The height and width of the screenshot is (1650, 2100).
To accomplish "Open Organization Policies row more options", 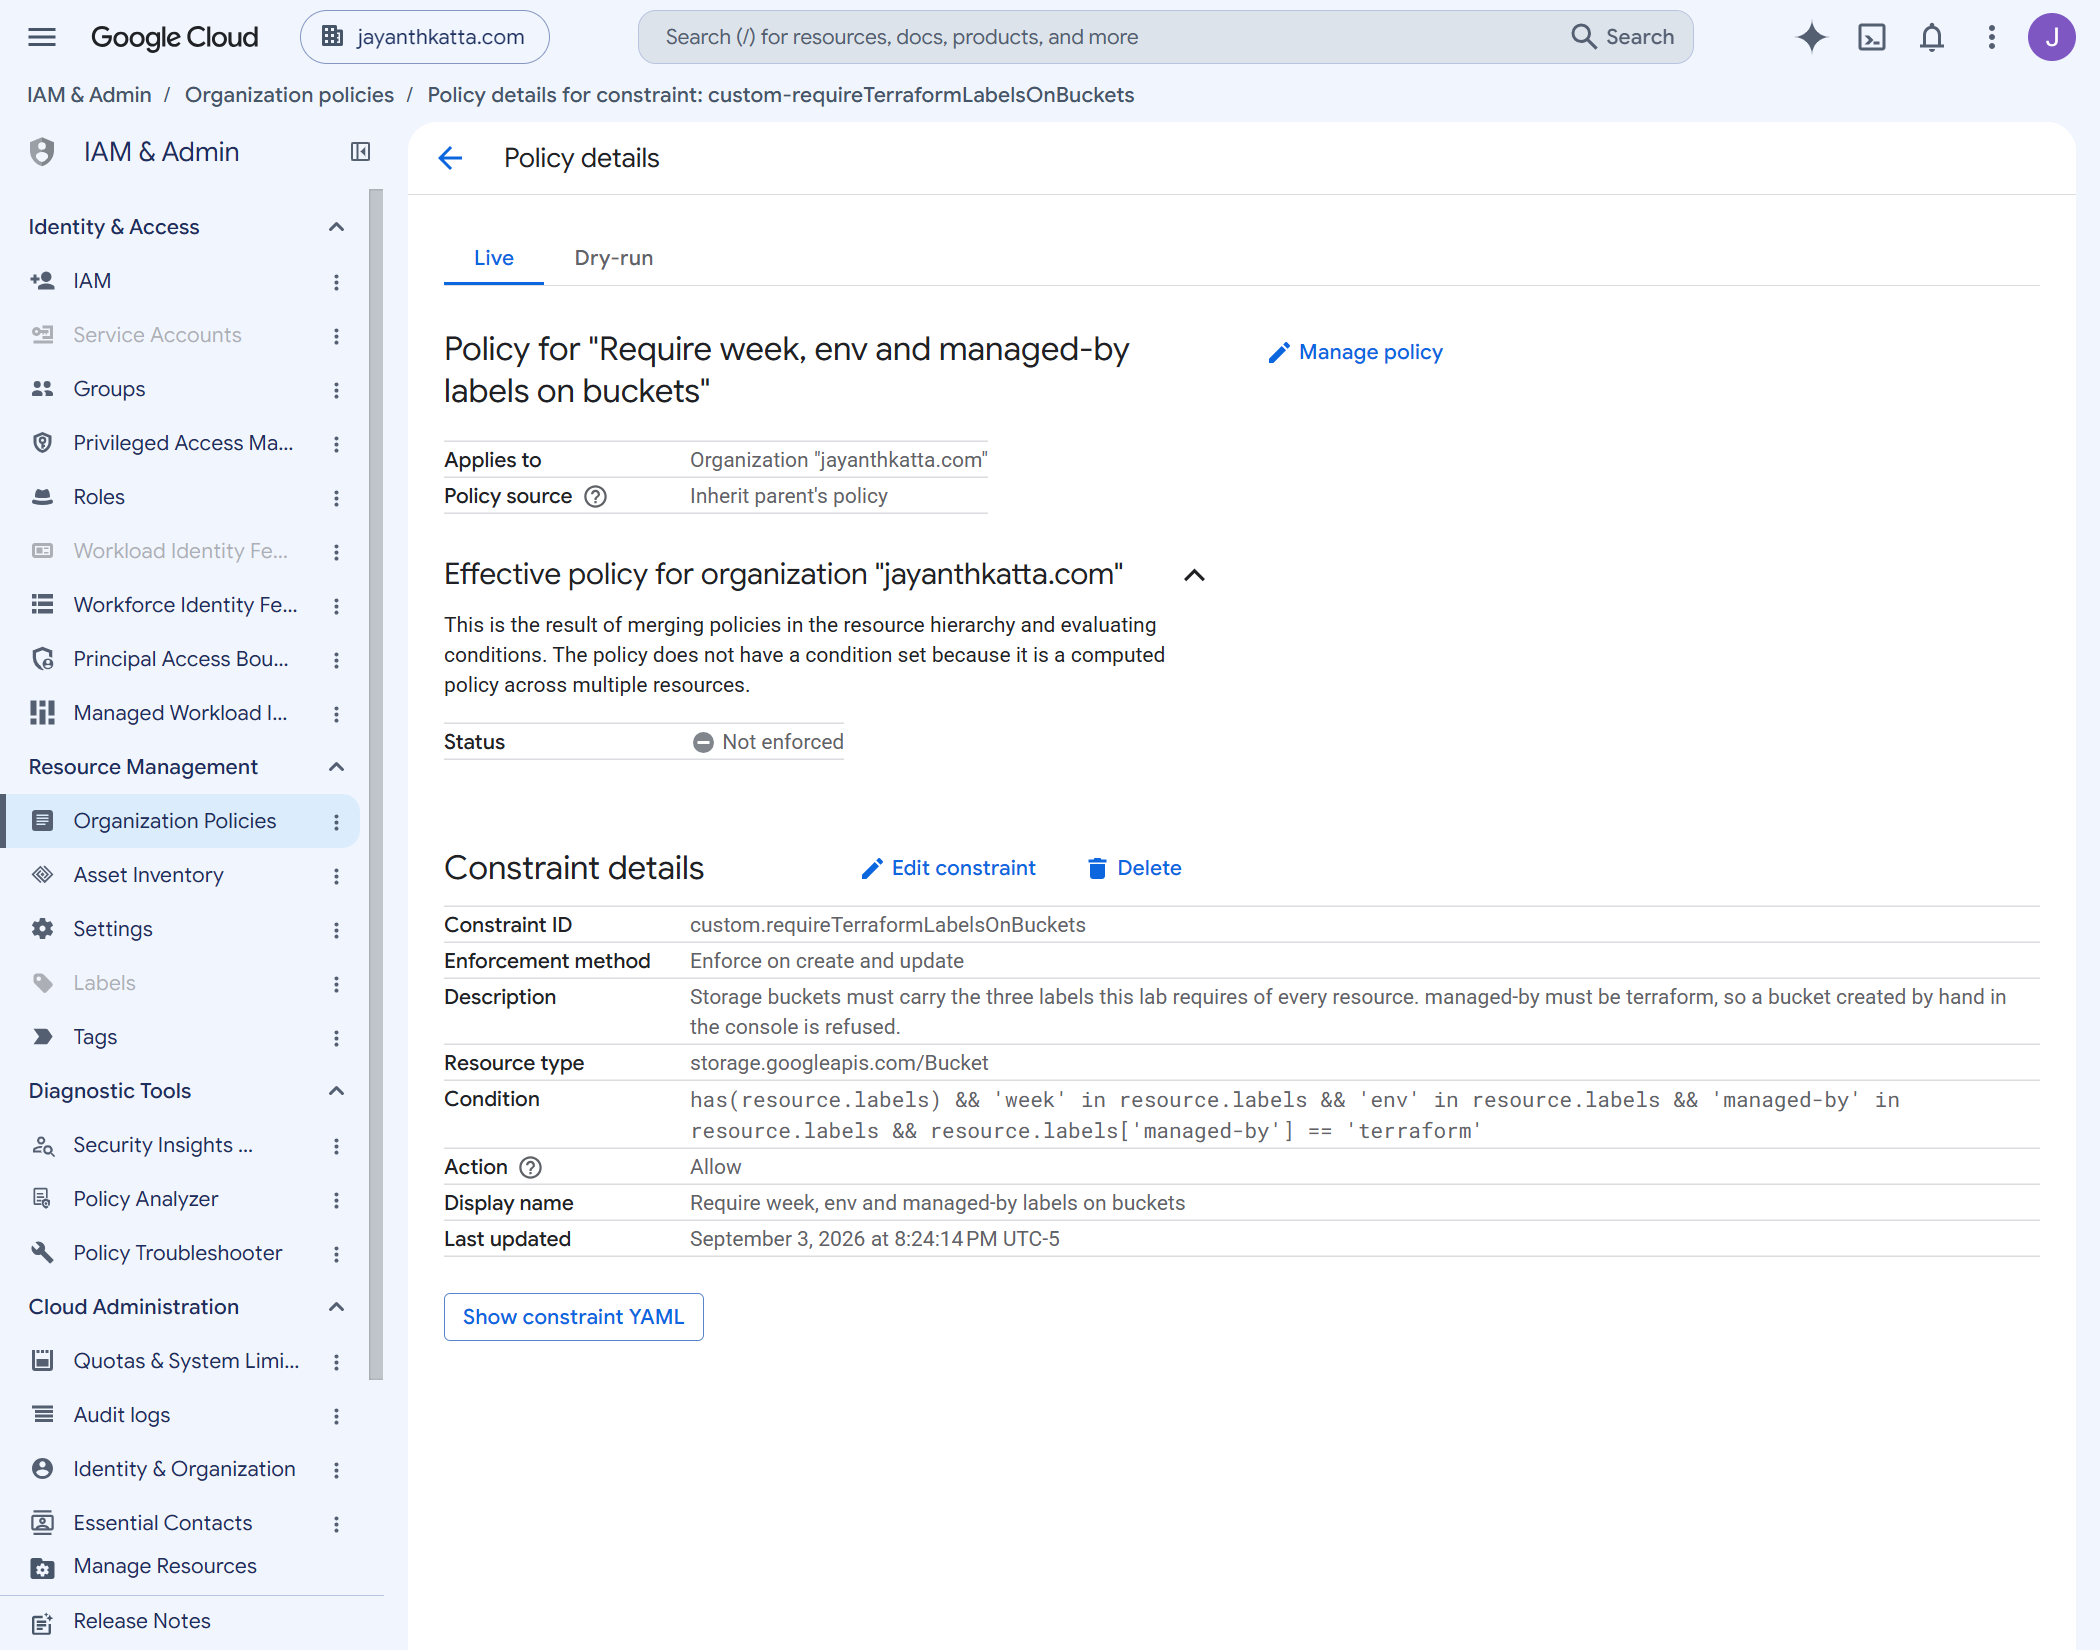I will pos(336,822).
